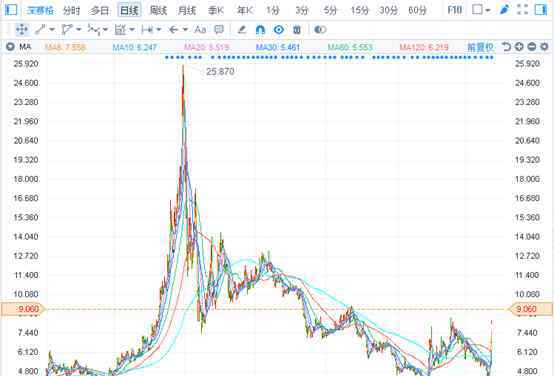The image size is (554, 376).
Task: Expand the line tool dropdown arrow
Action: [52, 29]
